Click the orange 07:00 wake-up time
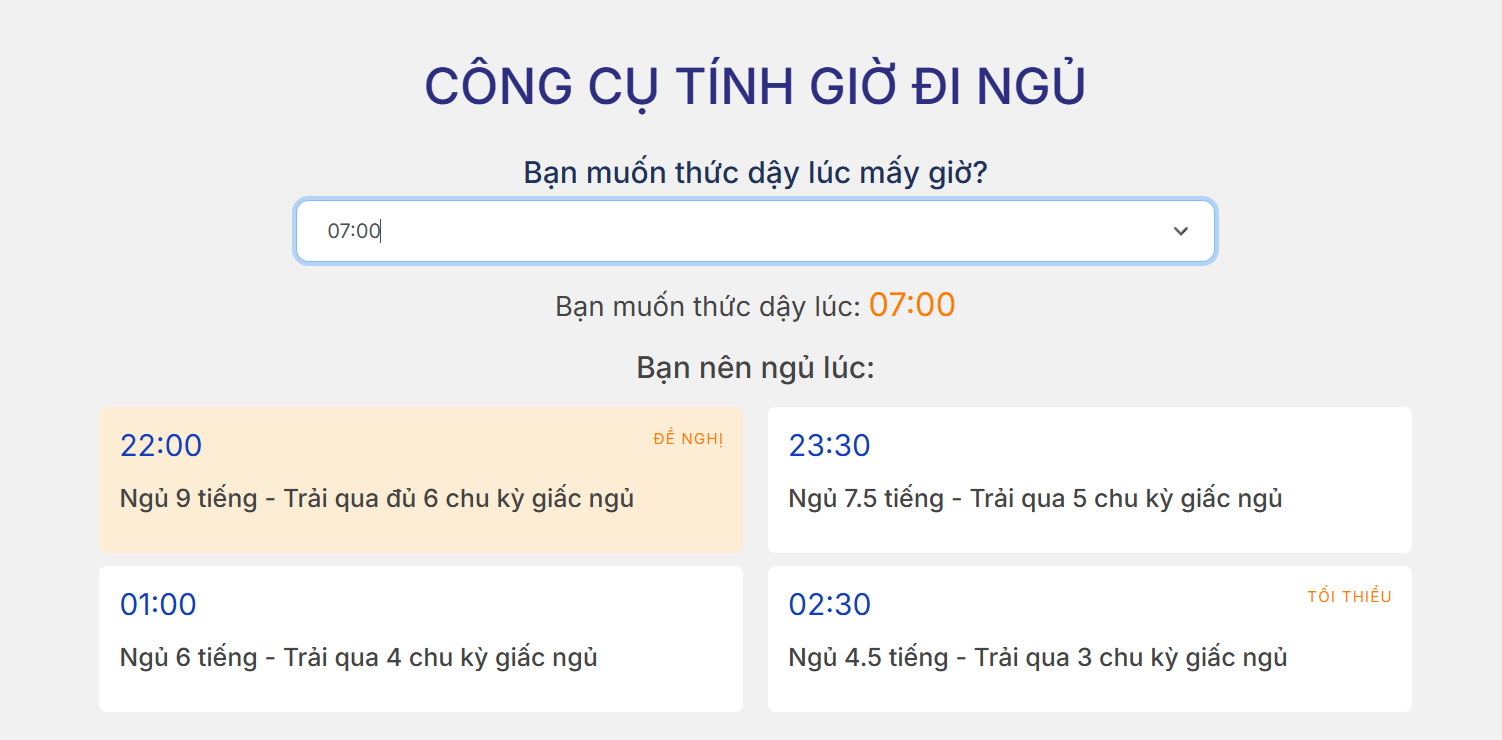This screenshot has width=1502, height=740. [x=911, y=305]
